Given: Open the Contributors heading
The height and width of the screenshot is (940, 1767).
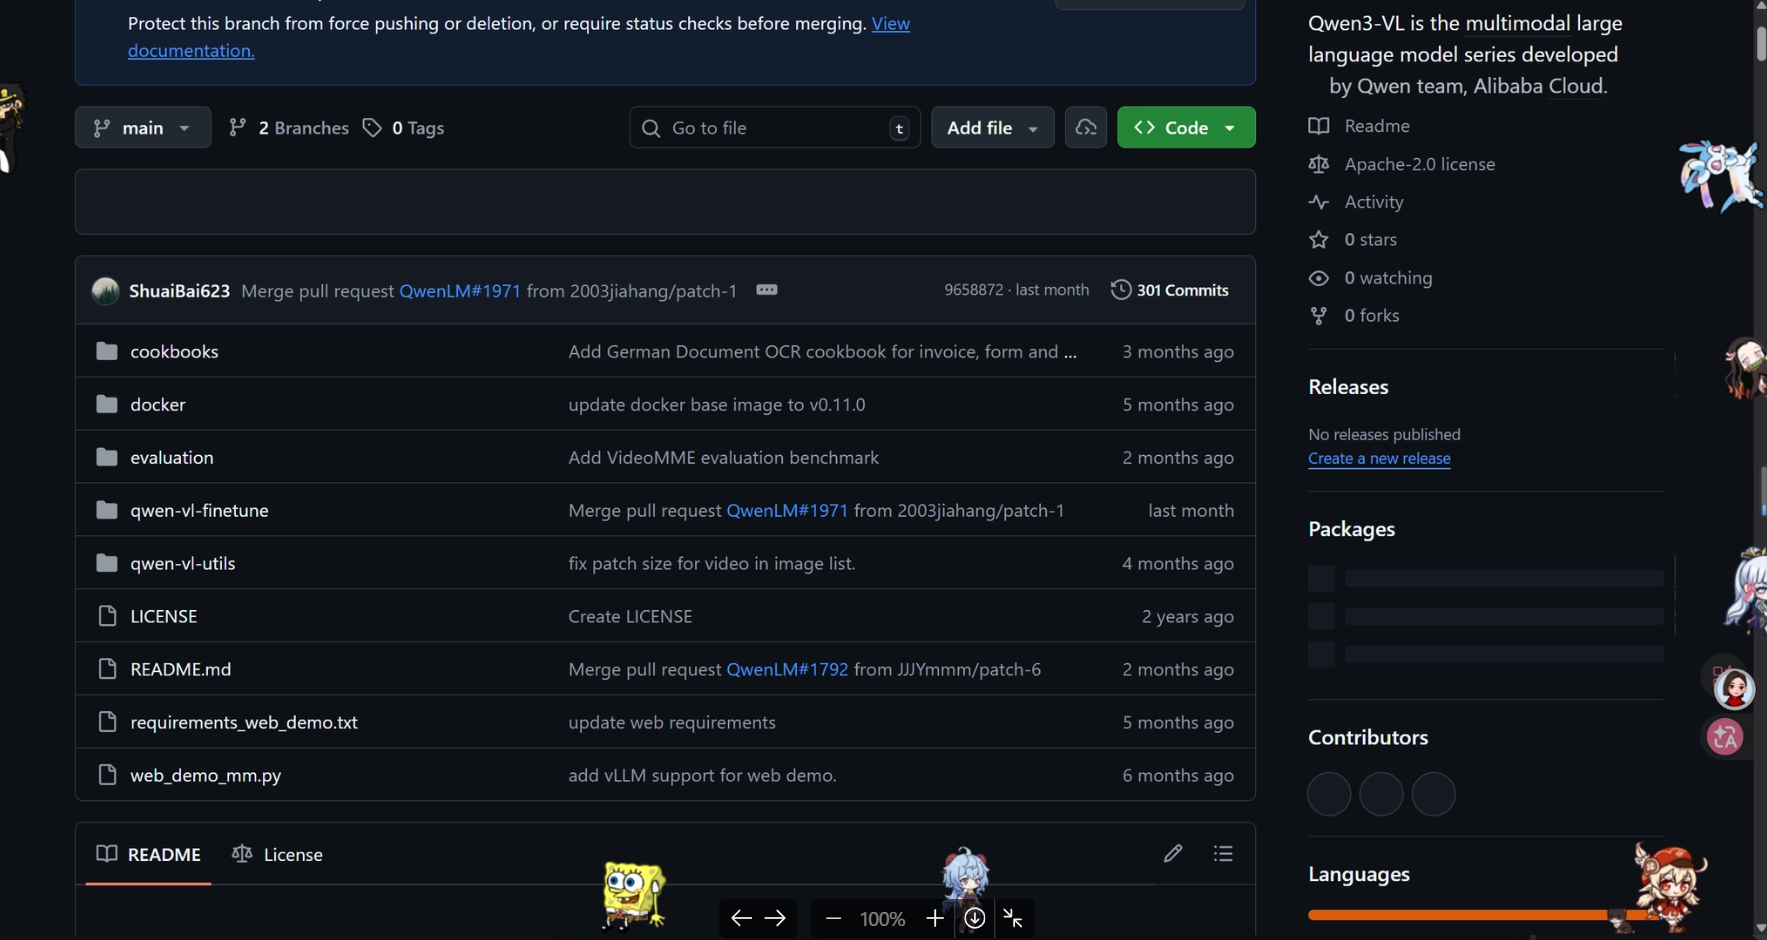Looking at the screenshot, I should [1368, 738].
